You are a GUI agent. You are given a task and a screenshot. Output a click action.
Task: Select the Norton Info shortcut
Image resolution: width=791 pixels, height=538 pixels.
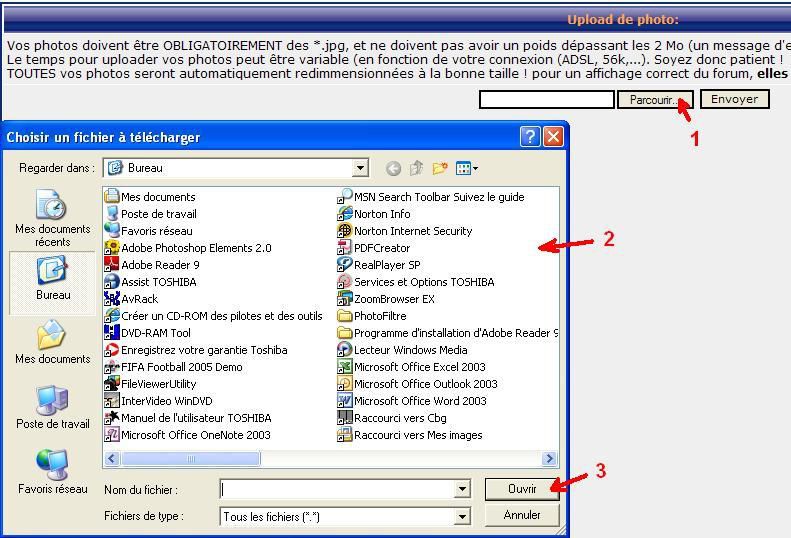(x=374, y=214)
